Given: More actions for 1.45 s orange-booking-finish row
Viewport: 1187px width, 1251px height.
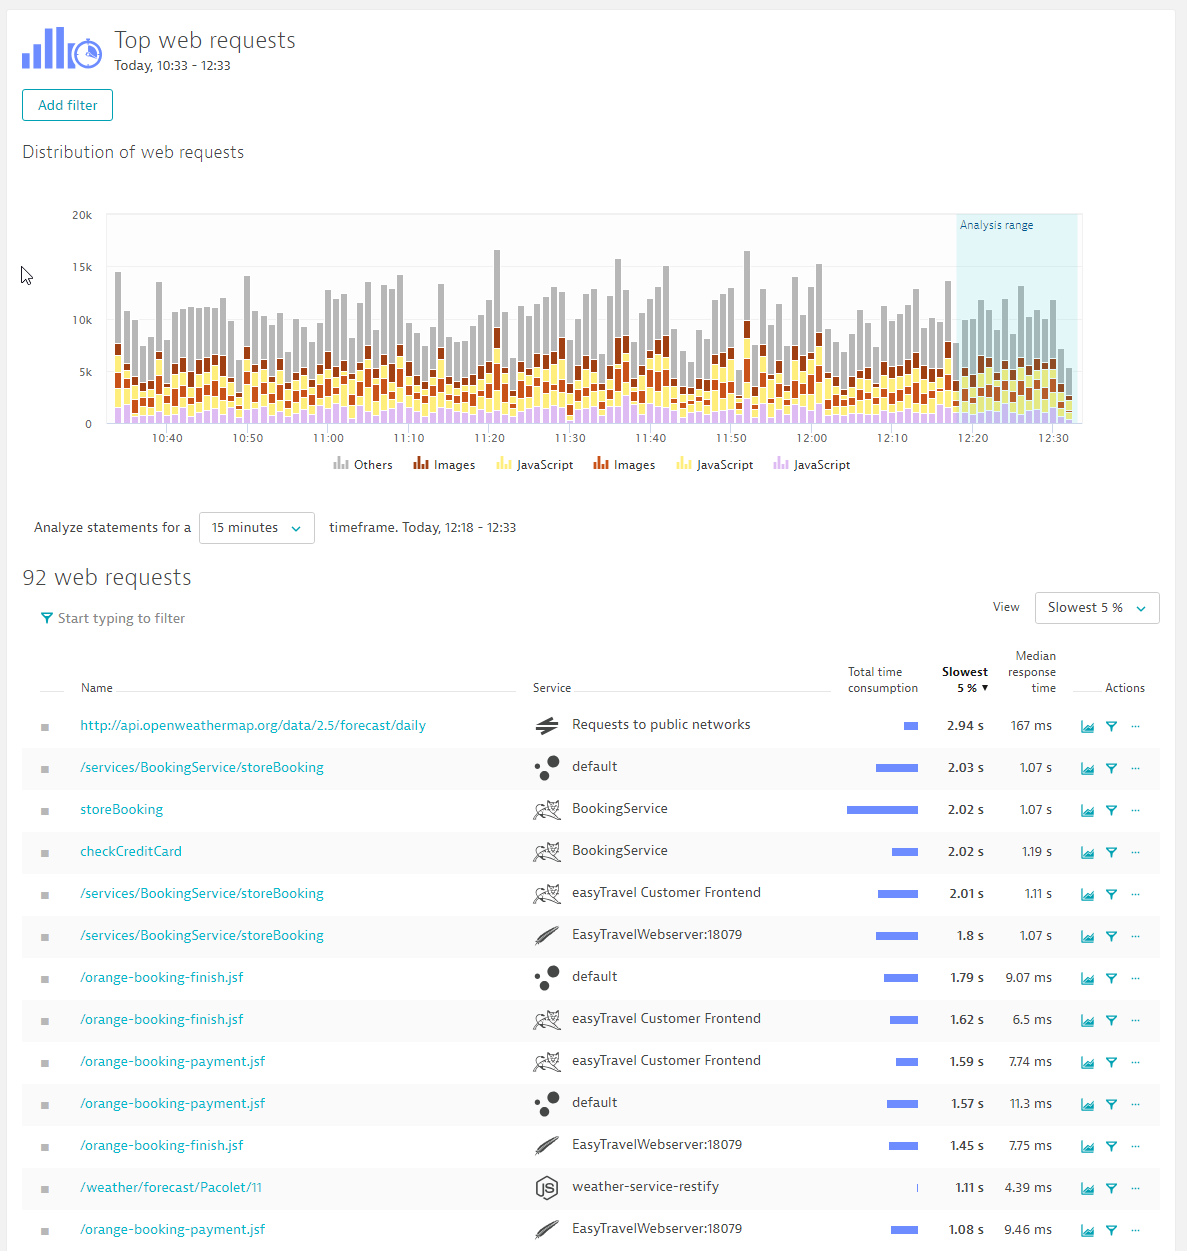Looking at the screenshot, I should (1135, 1147).
